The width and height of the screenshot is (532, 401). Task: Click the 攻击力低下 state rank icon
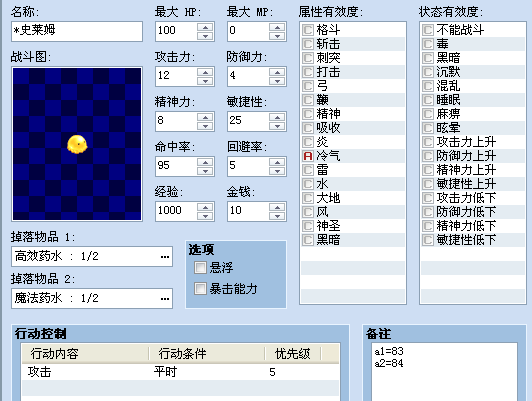pyautogui.click(x=428, y=198)
